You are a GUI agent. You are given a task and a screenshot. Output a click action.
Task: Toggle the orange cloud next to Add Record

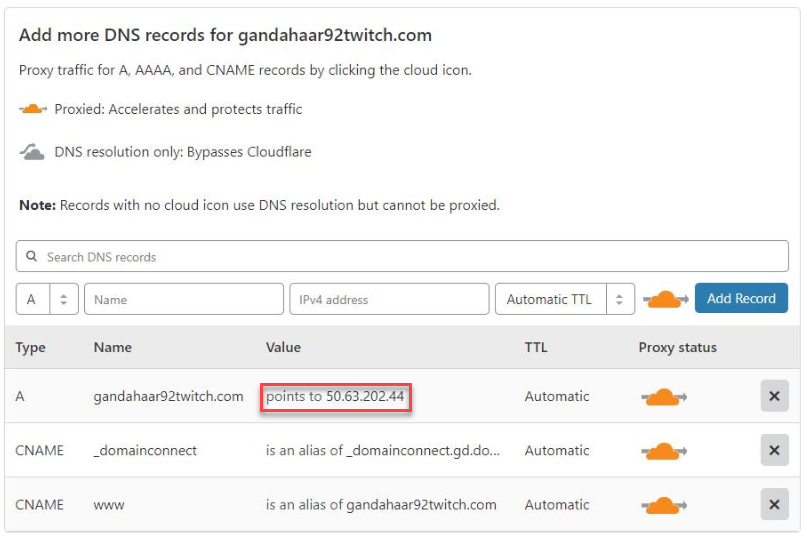pyautogui.click(x=665, y=299)
